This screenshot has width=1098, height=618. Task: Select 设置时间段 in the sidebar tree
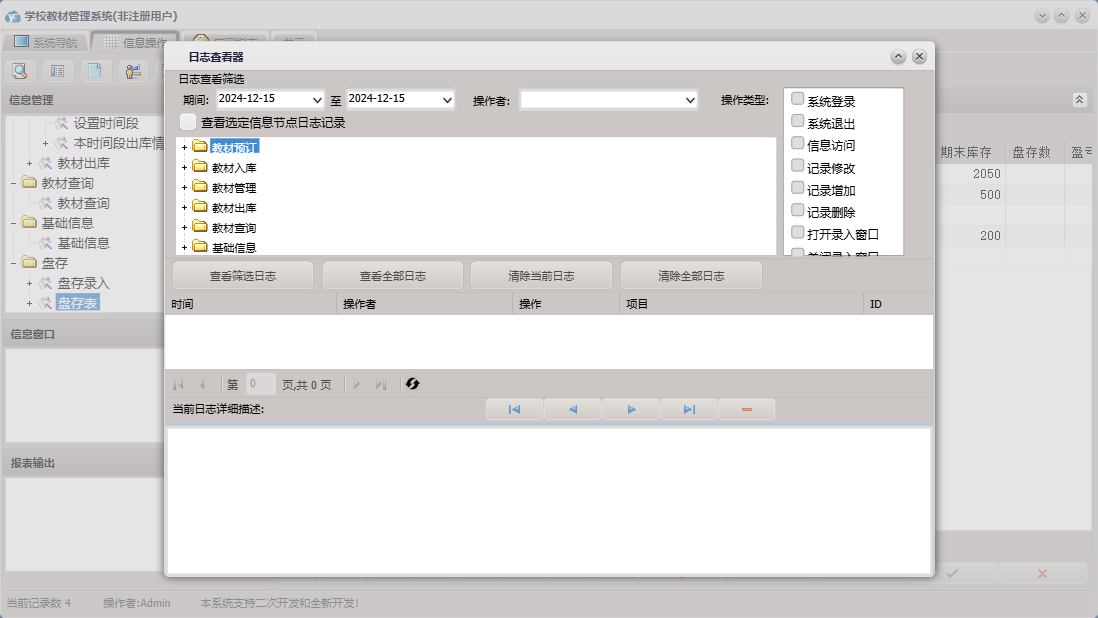point(106,123)
